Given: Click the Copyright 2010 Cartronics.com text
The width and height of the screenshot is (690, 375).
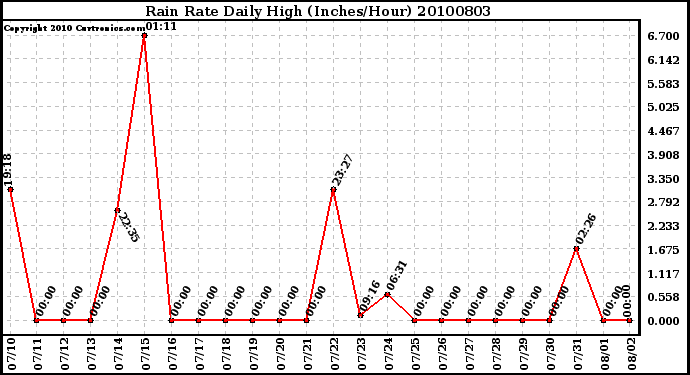Looking at the screenshot, I should [74, 28].
